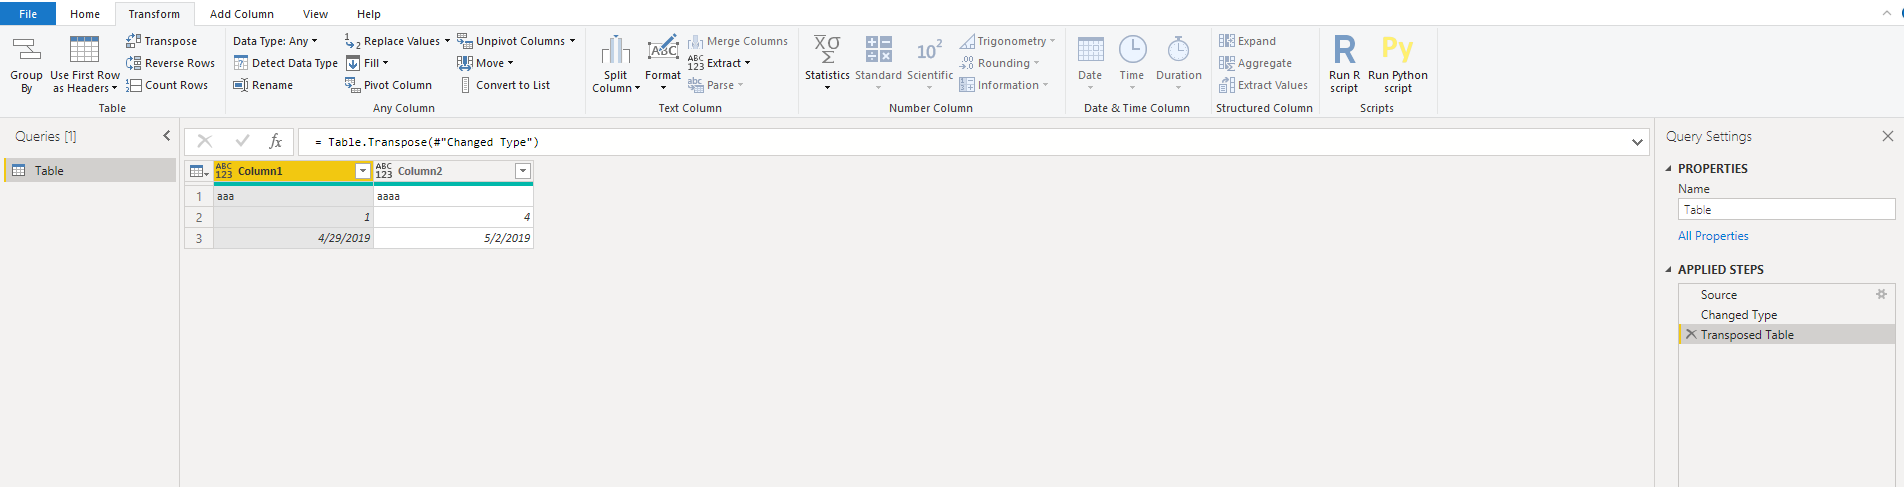Click the Run Python script icon
Screen dimensions: 1904x487
pos(1397,49)
